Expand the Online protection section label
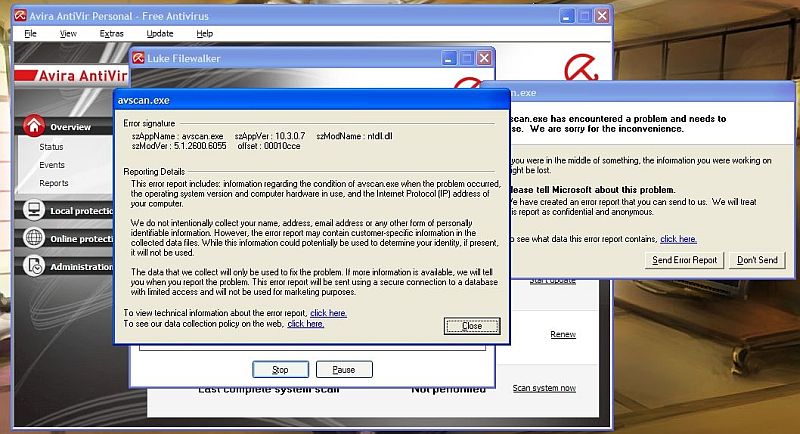800x434 pixels. point(82,239)
